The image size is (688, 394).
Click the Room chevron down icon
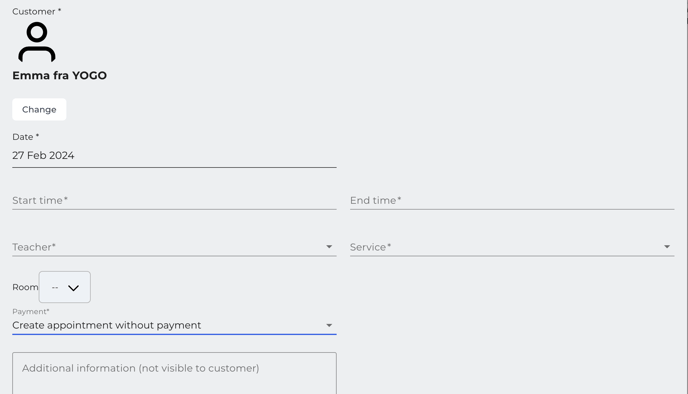click(73, 288)
